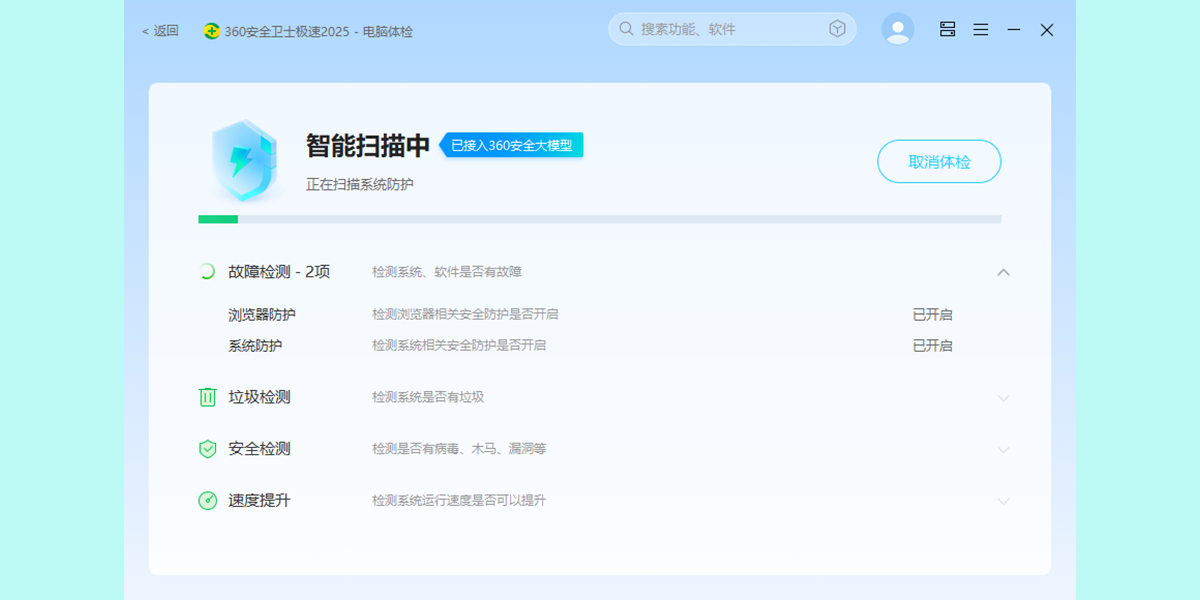Image resolution: width=1200 pixels, height=600 pixels.
Task: Open the hamburger main menu
Action: tap(981, 30)
